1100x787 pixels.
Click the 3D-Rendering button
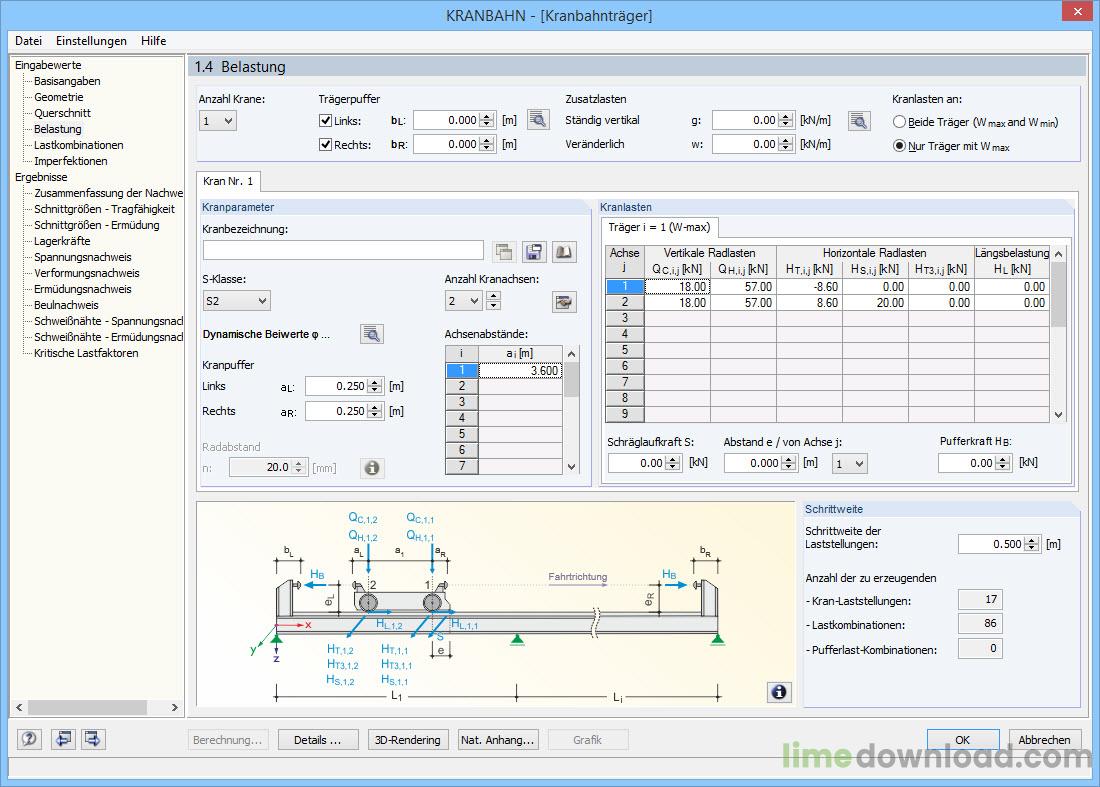point(408,739)
